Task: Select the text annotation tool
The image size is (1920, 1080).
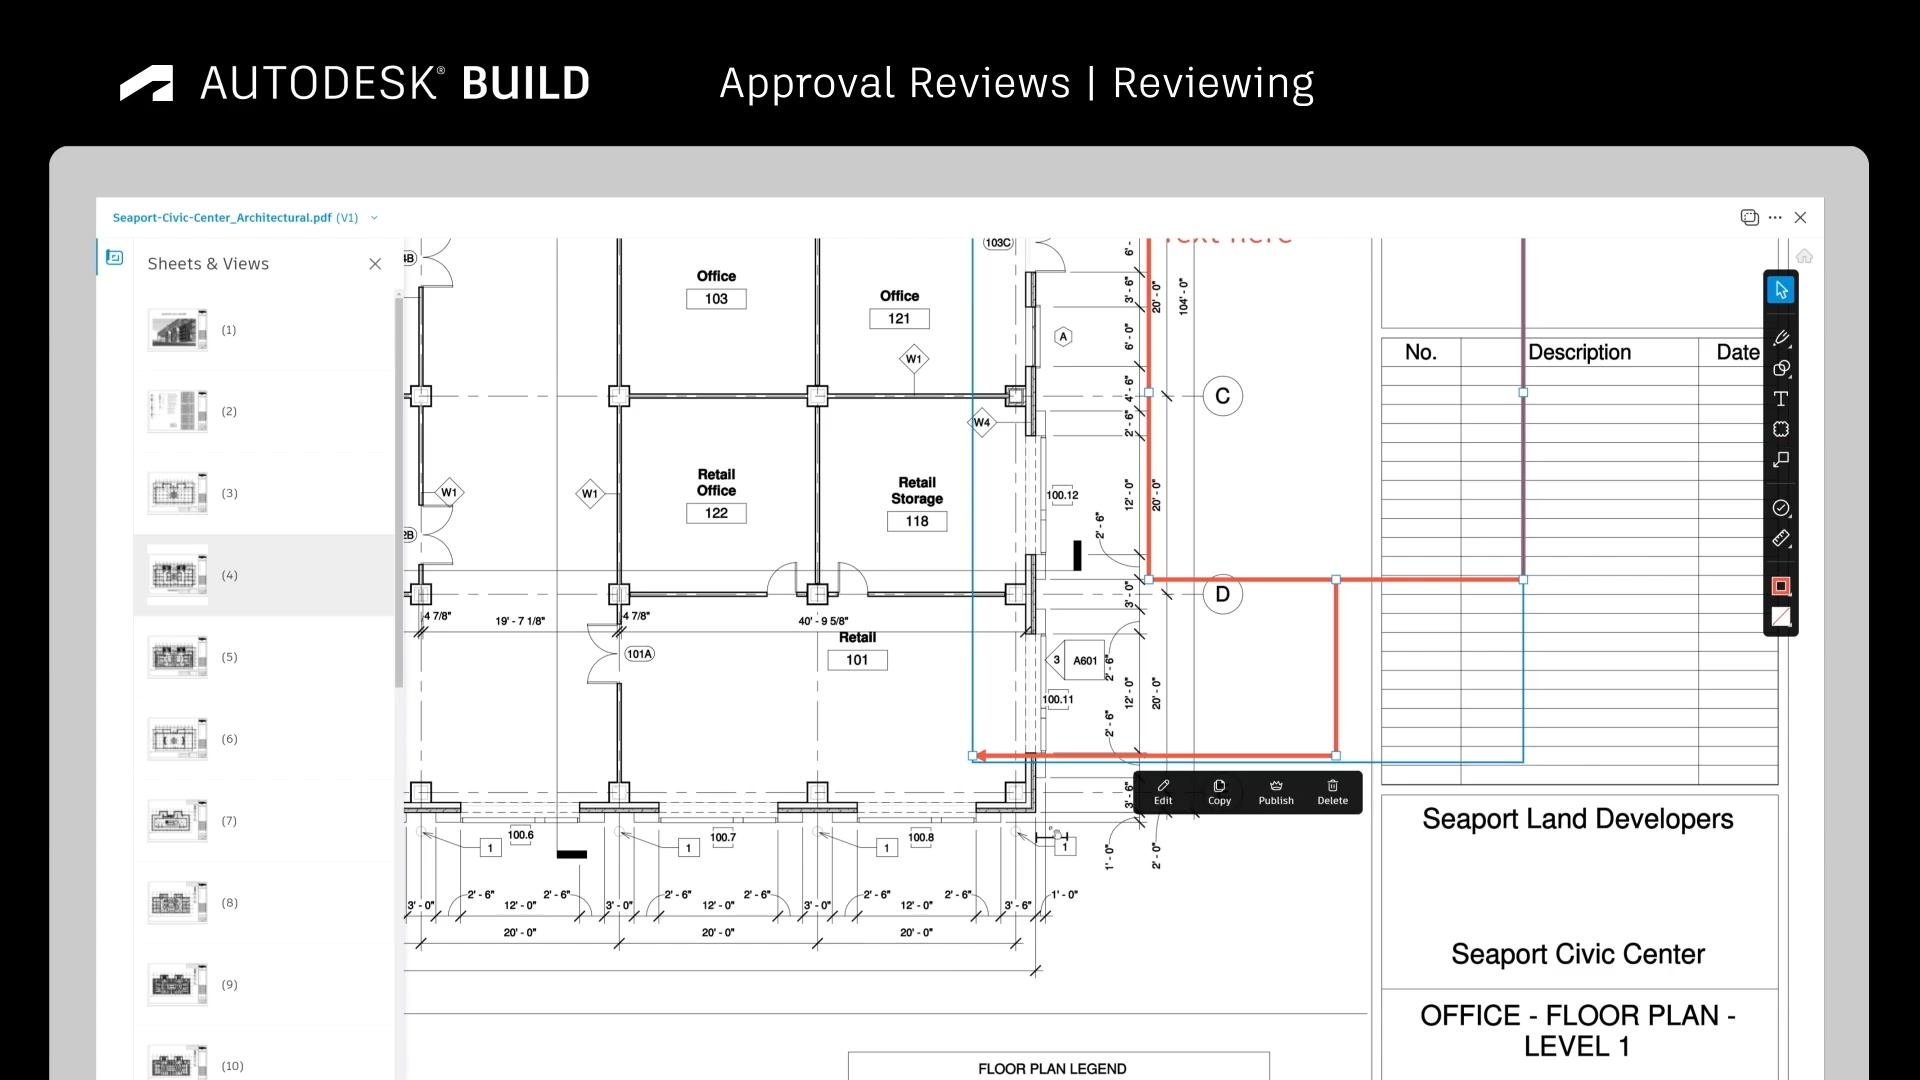Action: (x=1782, y=398)
